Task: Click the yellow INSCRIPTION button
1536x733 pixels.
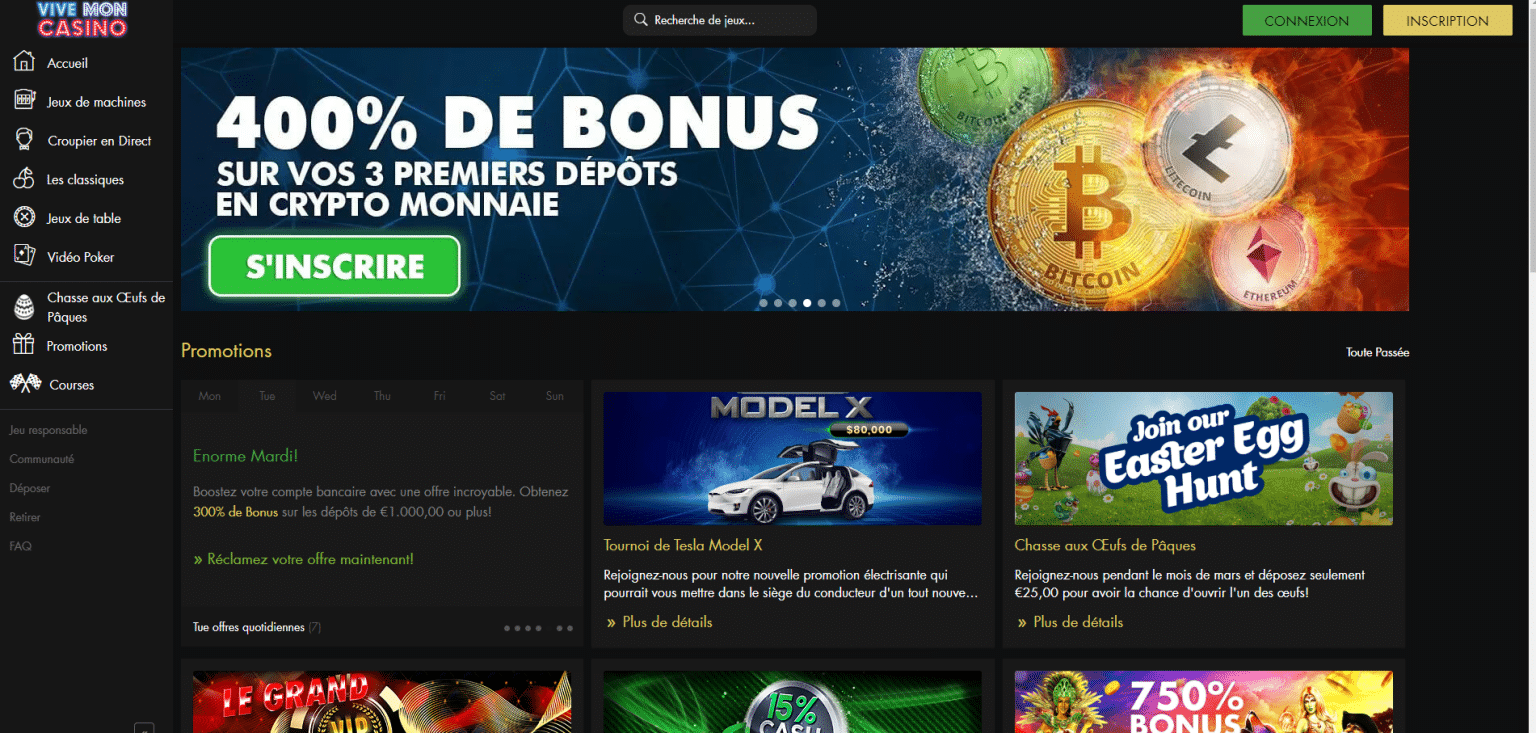Action: point(1447,20)
